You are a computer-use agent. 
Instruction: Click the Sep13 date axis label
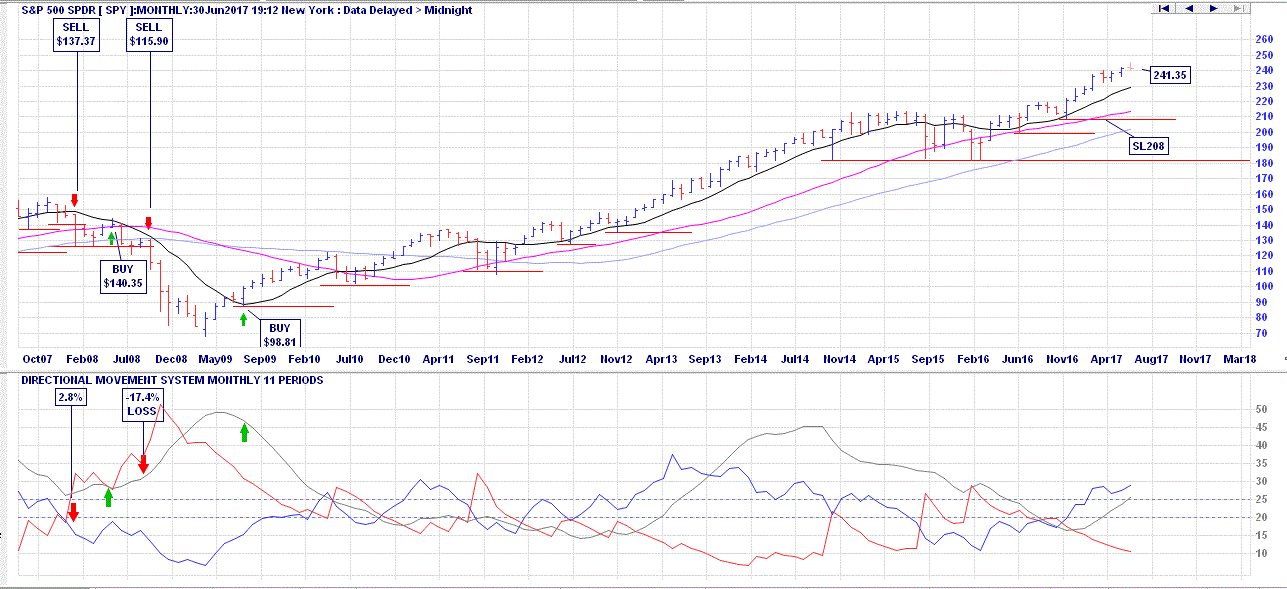705,358
